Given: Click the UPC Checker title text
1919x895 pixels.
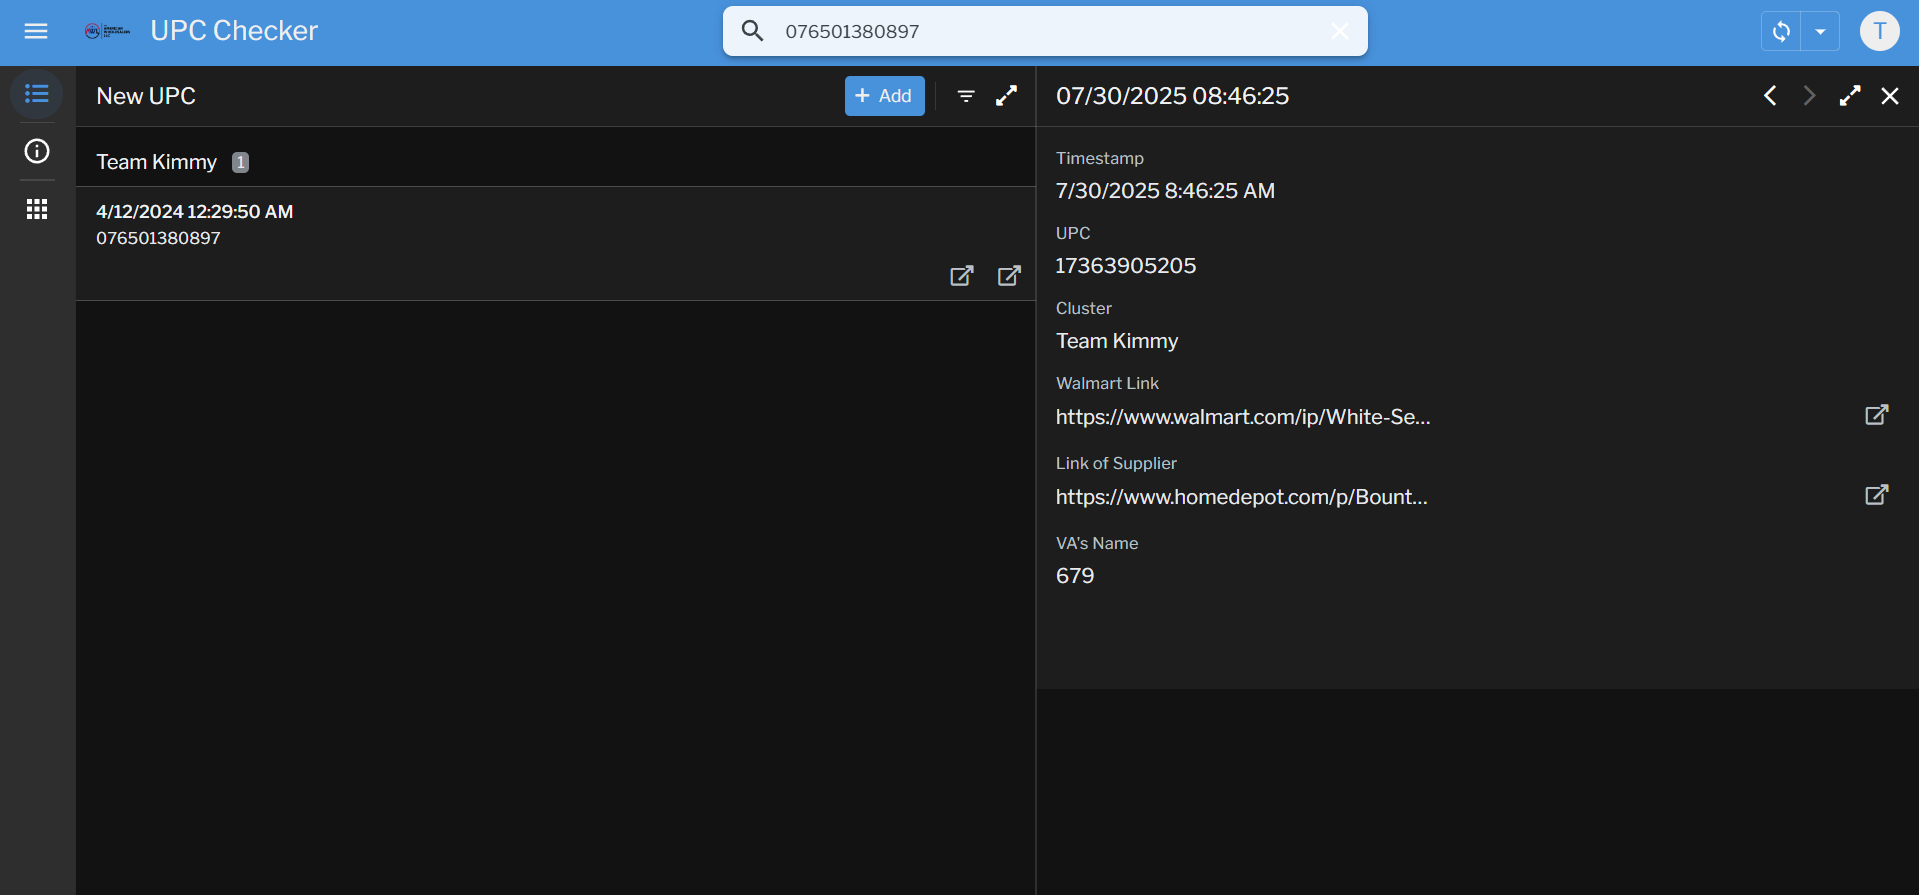Looking at the screenshot, I should coord(234,31).
